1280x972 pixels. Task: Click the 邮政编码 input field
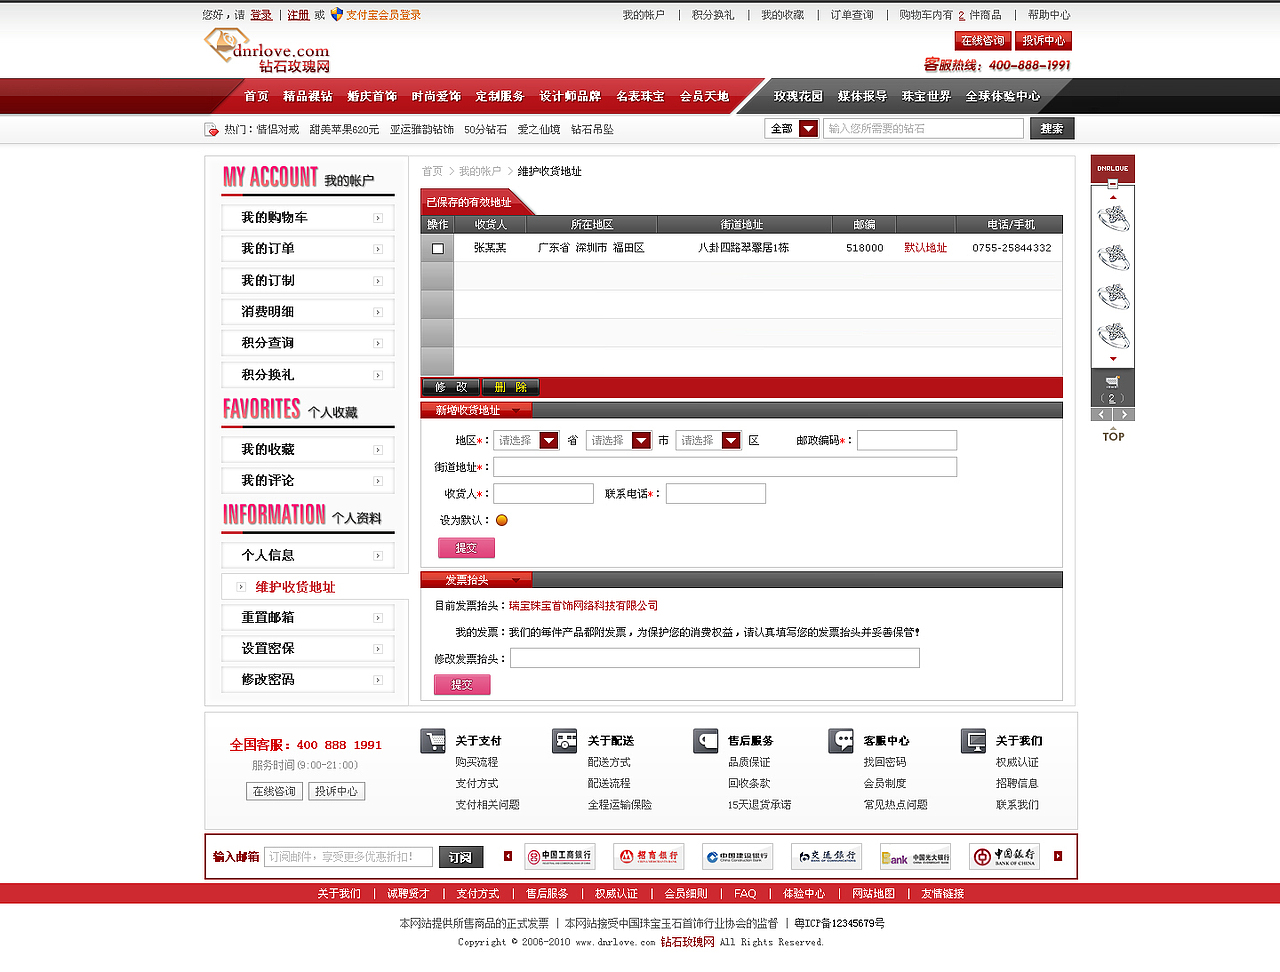point(907,440)
